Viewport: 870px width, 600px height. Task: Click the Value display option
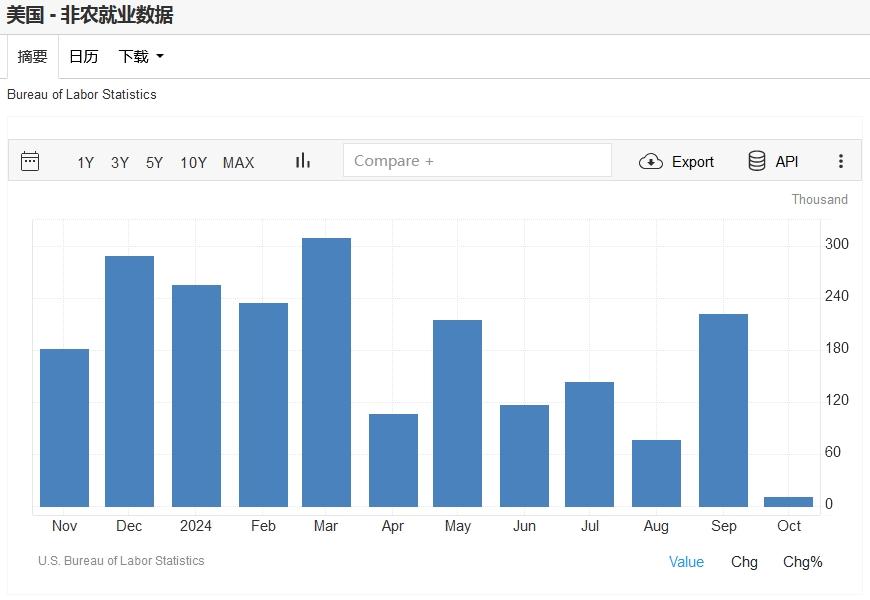[x=686, y=562]
